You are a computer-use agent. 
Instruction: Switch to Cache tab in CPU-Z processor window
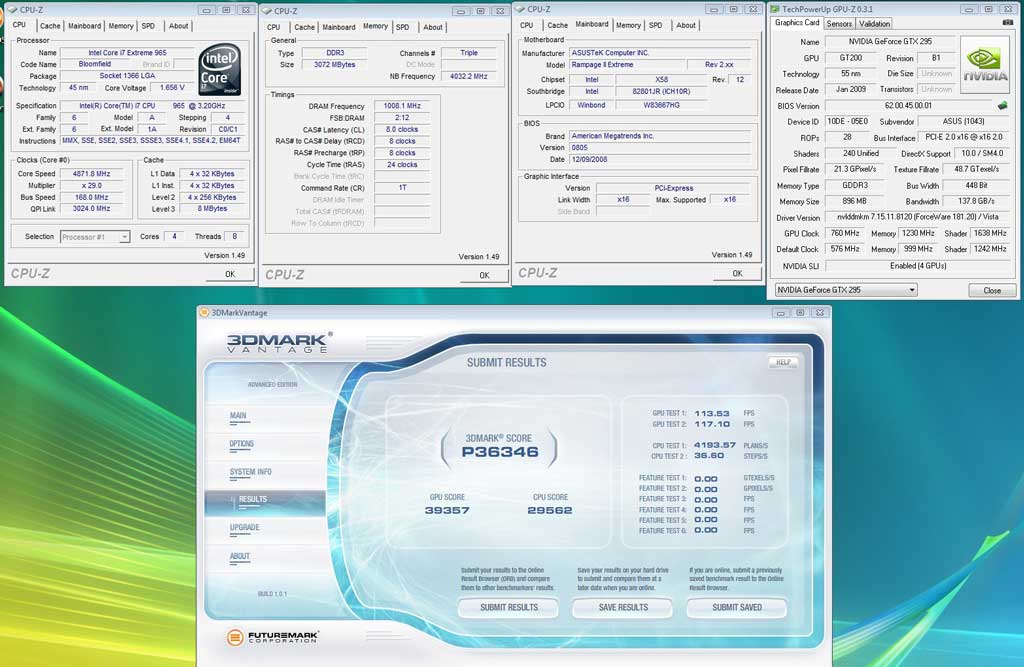[x=50, y=26]
